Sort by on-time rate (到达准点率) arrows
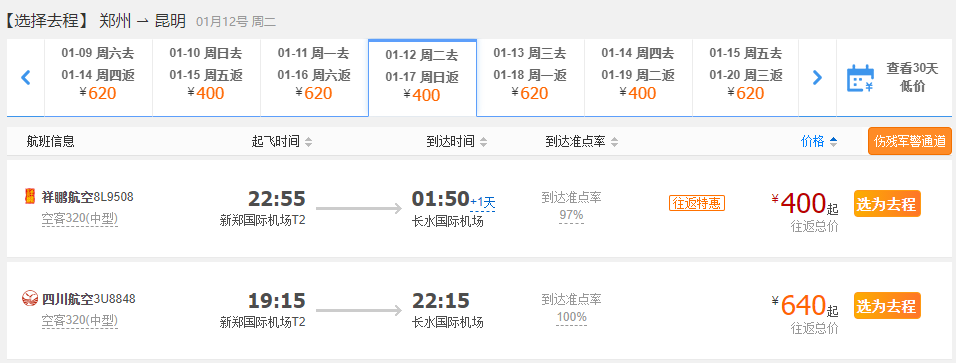Screen dimensions: 956x363 click(615, 142)
